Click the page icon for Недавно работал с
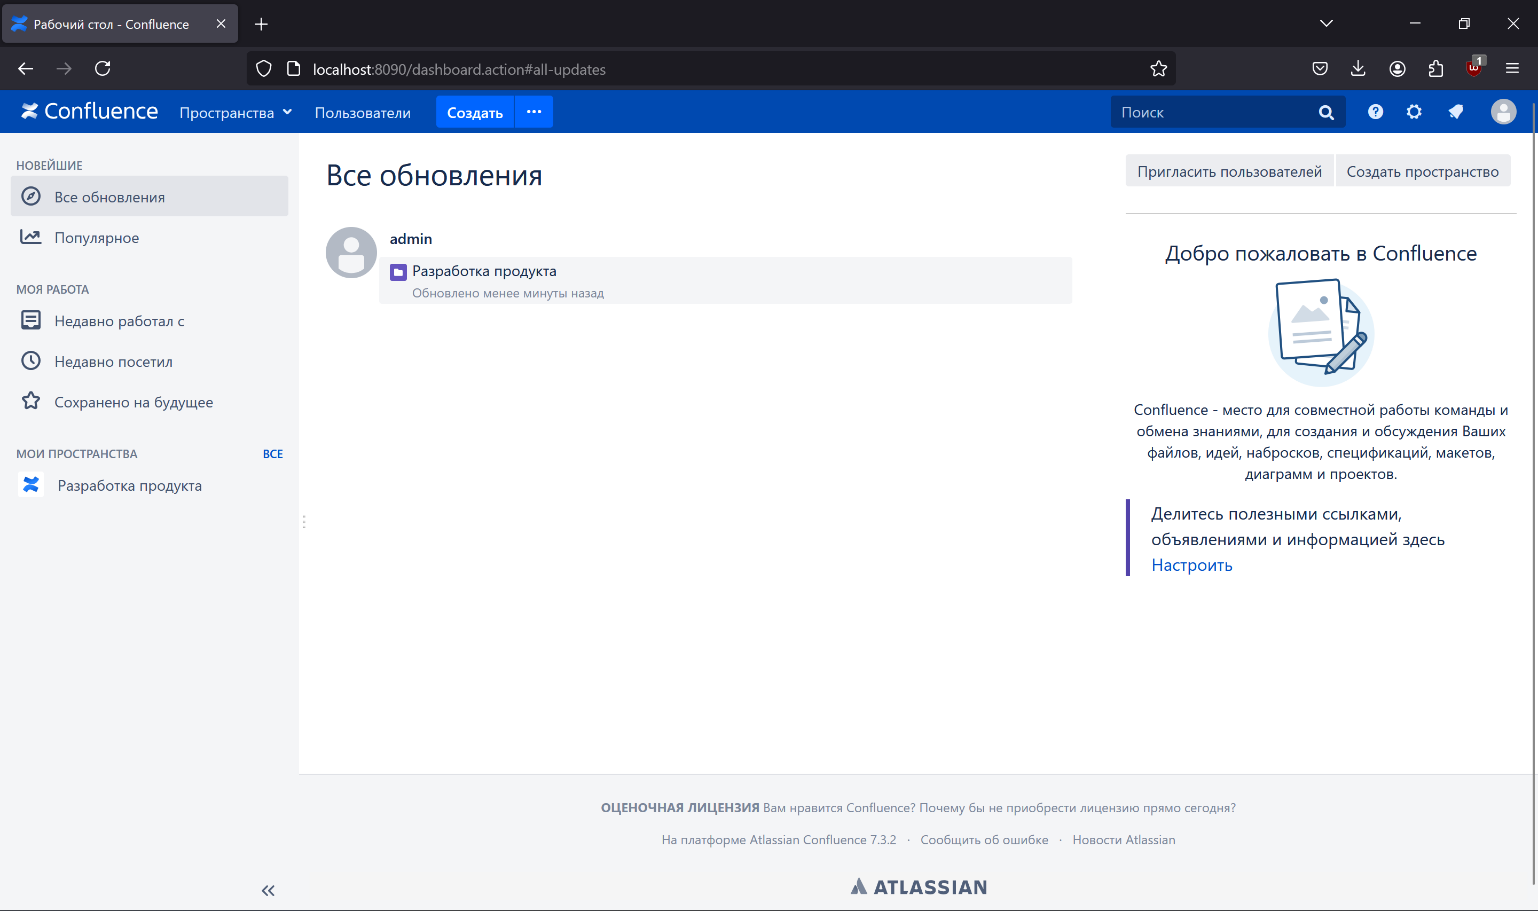The image size is (1538, 911). (31, 320)
